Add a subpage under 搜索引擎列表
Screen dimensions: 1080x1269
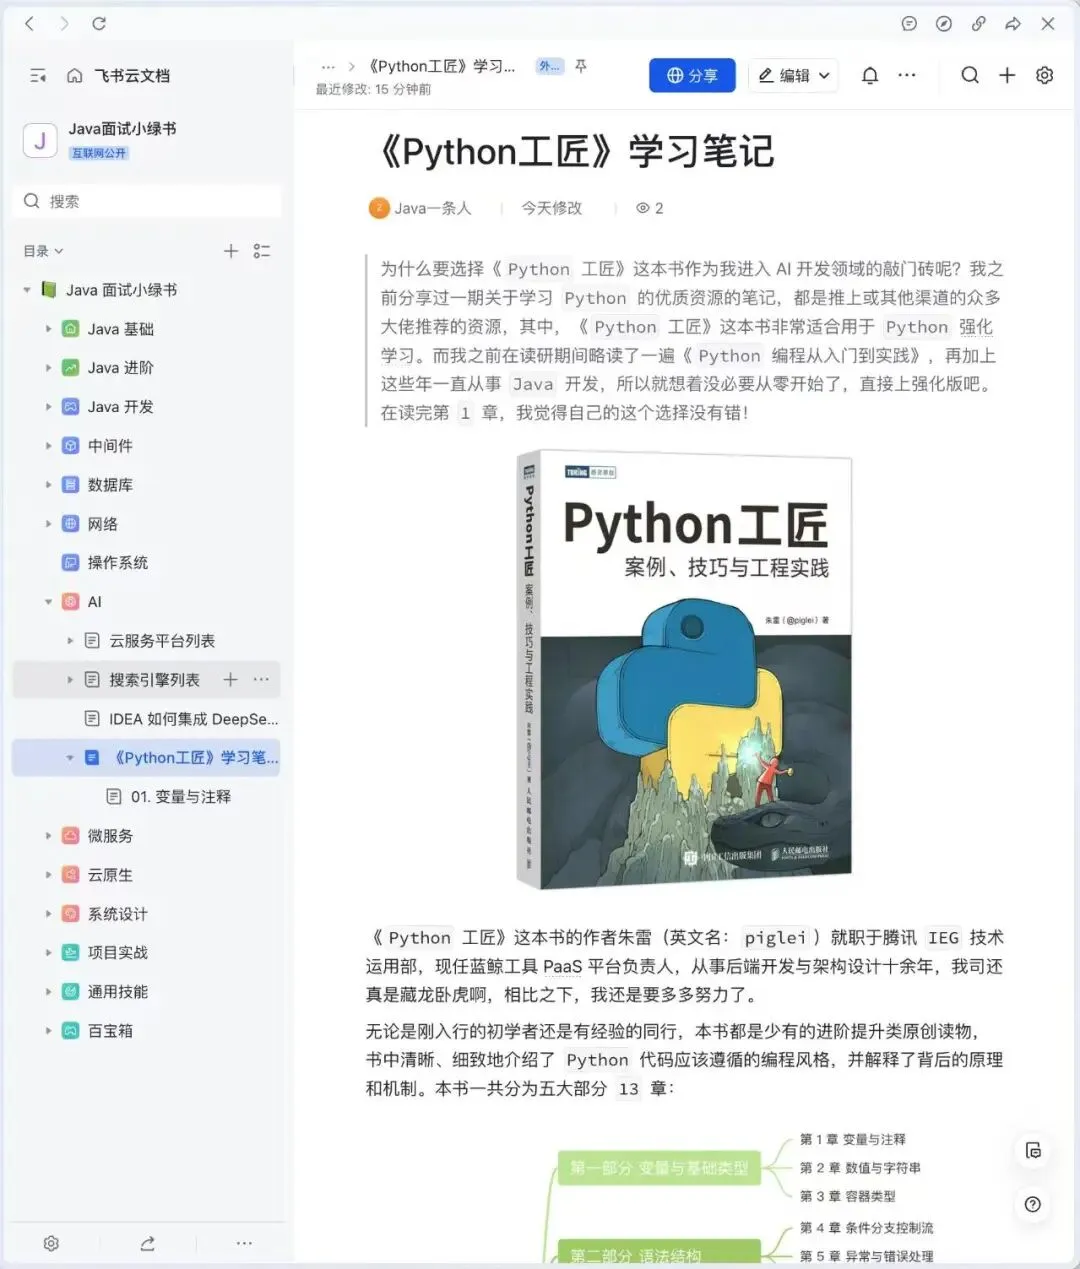click(231, 680)
